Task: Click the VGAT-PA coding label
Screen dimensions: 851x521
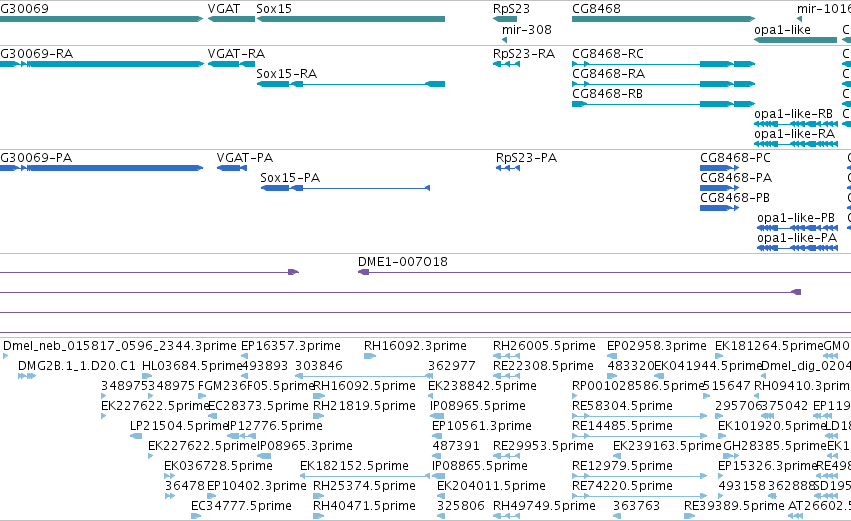Action: click(x=245, y=158)
